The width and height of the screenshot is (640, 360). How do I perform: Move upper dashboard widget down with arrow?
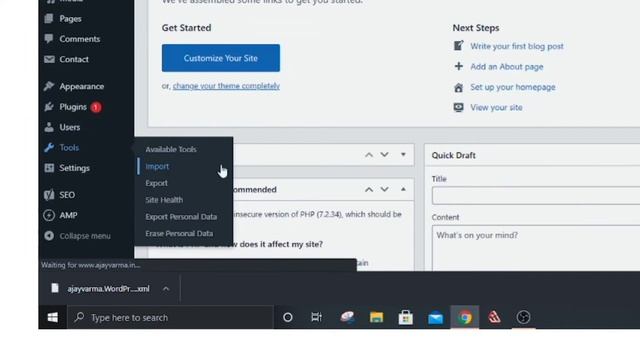coord(384,155)
